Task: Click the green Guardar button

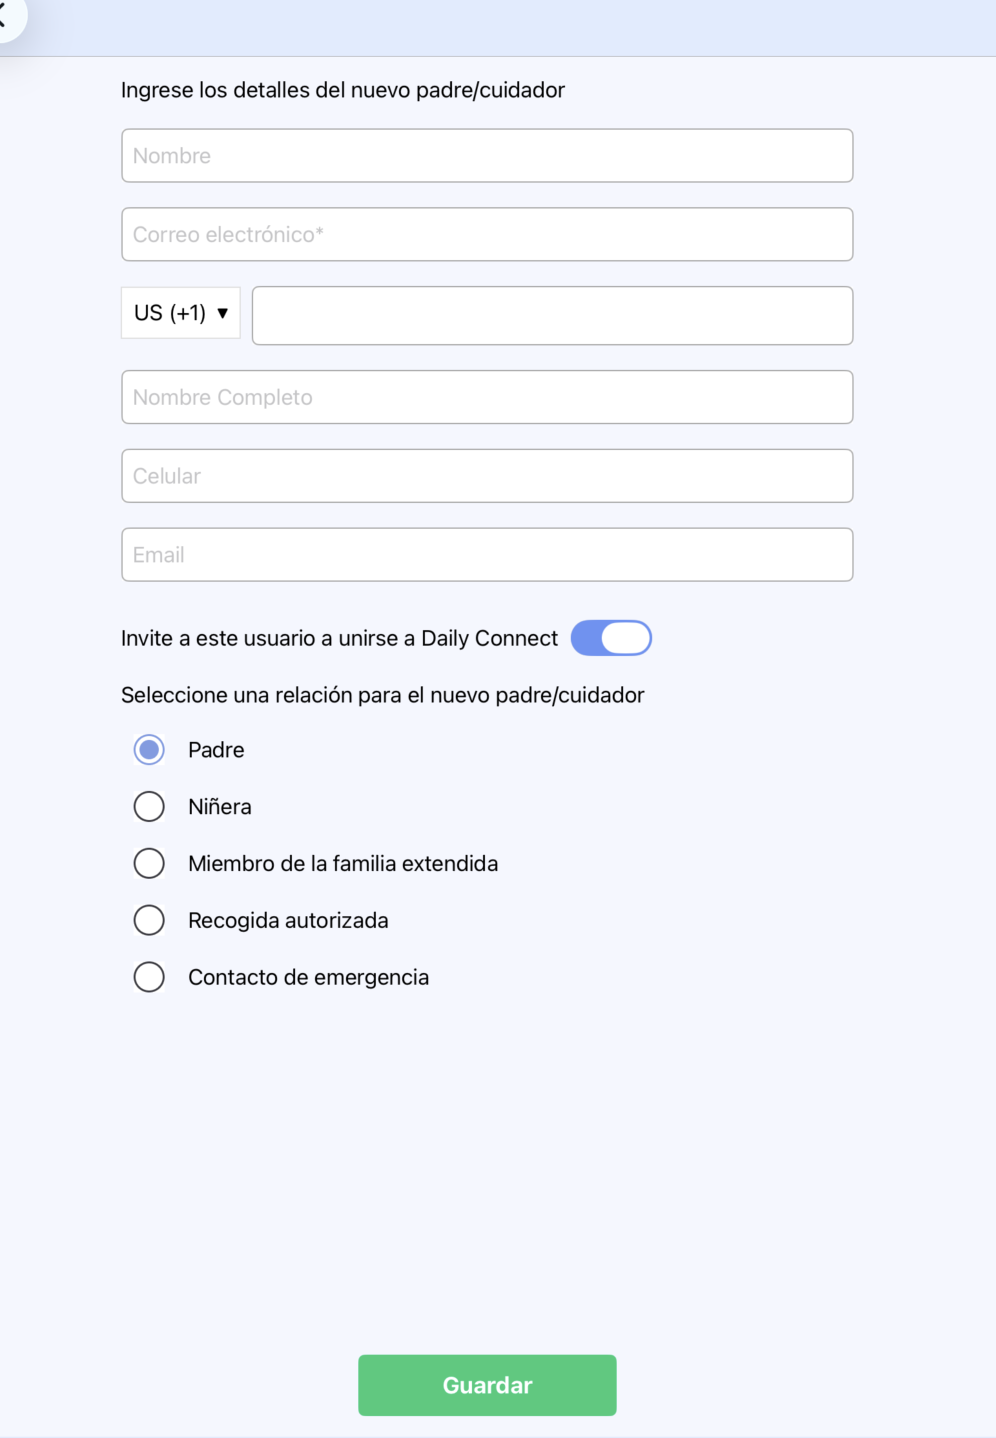Action: (x=487, y=1385)
